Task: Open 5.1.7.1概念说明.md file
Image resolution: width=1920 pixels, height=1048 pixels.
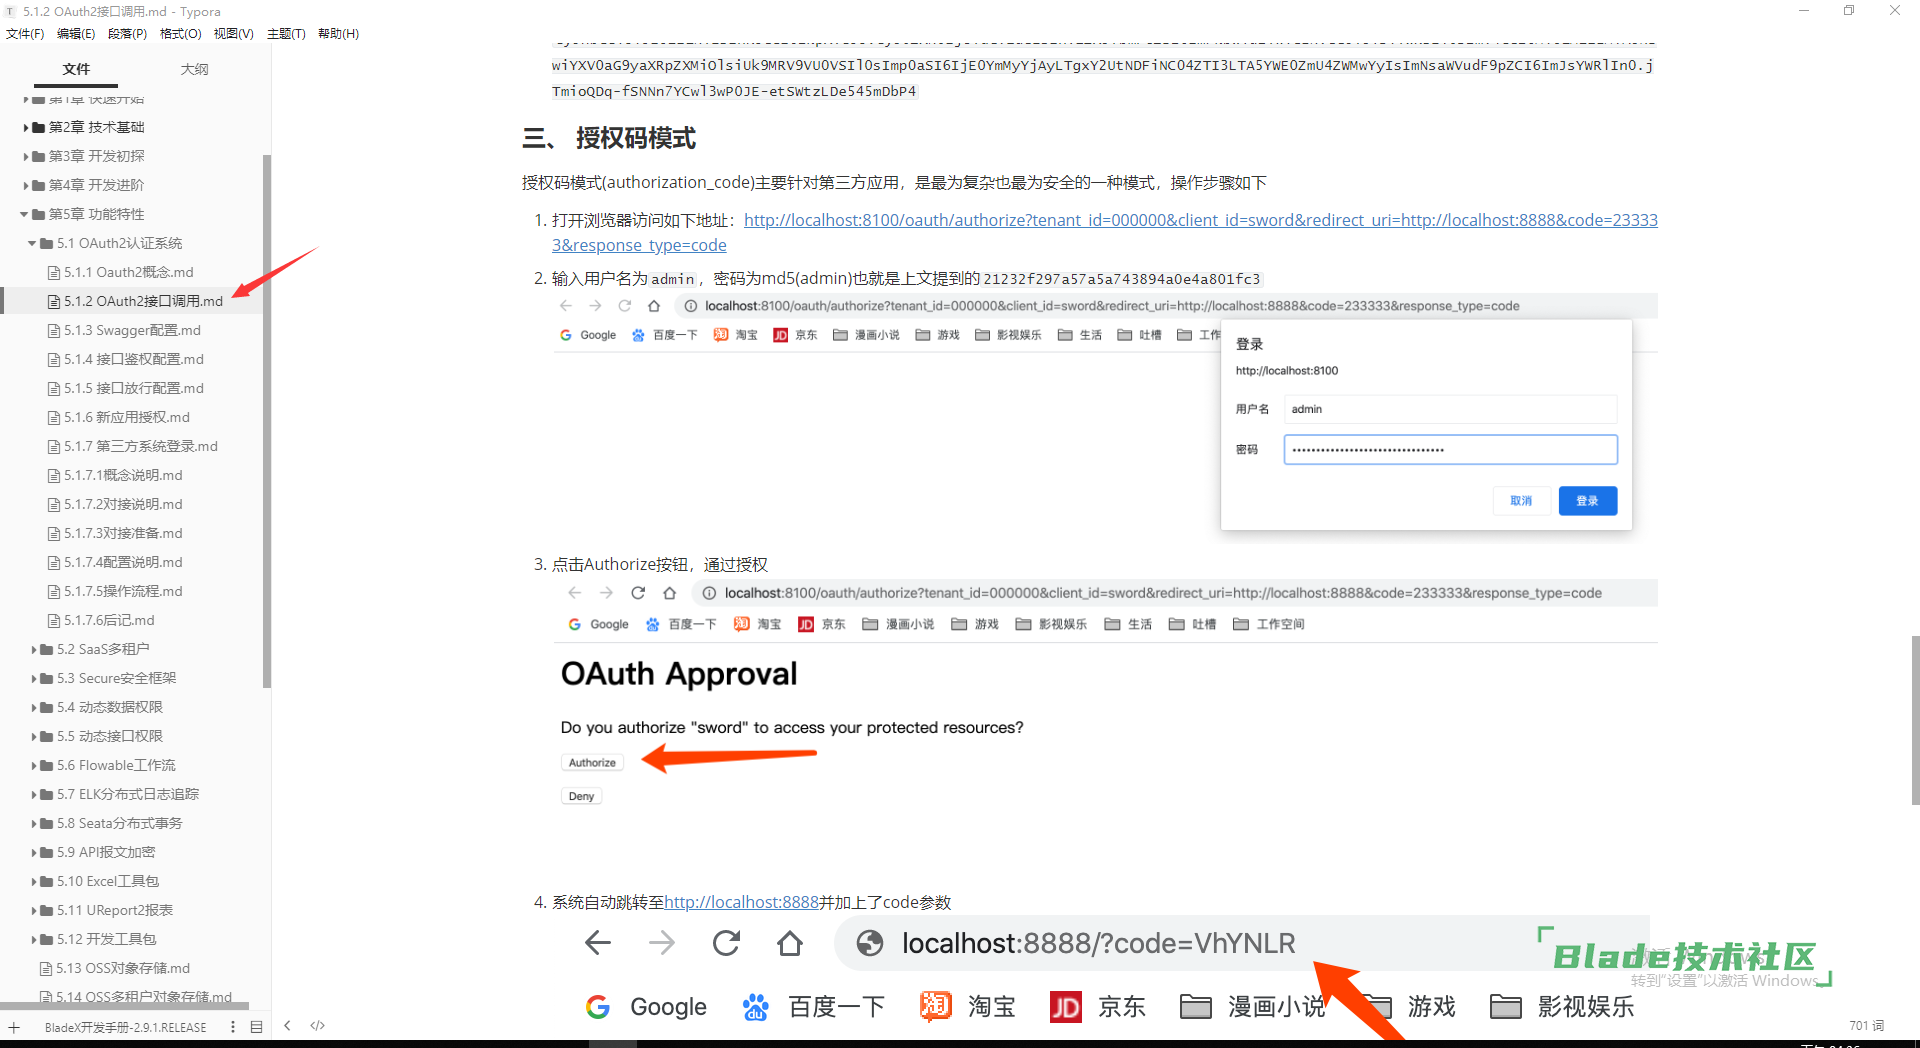Action: point(123,475)
